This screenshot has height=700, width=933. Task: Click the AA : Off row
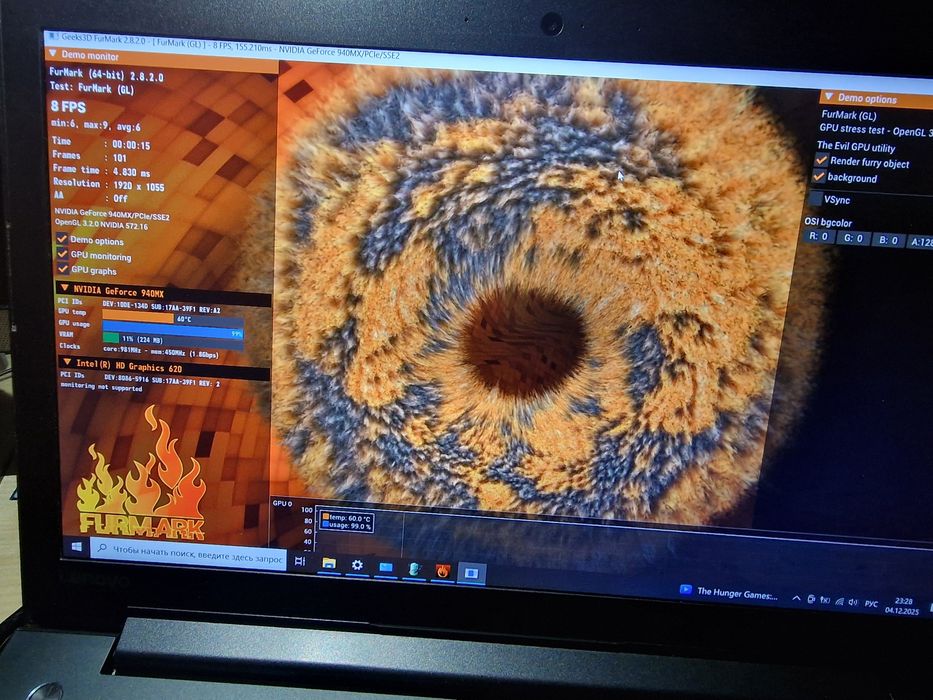click(90, 198)
